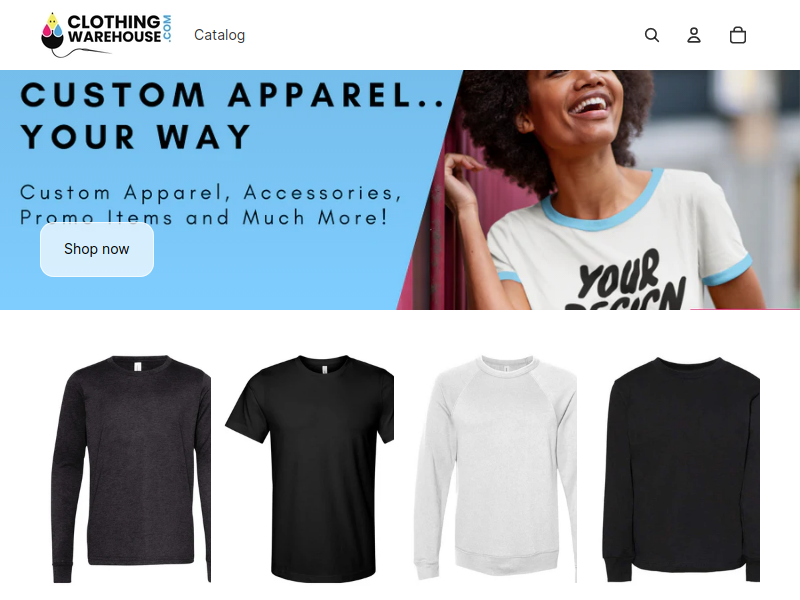This screenshot has height=600, width=800.
Task: Click the Clothing Warehouse logo text
Action: click(x=114, y=29)
